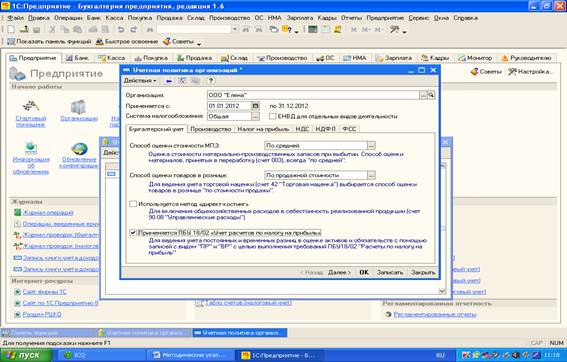Screen dimensions: 567x362
Task: Open the calendar picker next to date 01.01.2012
Action: (255, 106)
